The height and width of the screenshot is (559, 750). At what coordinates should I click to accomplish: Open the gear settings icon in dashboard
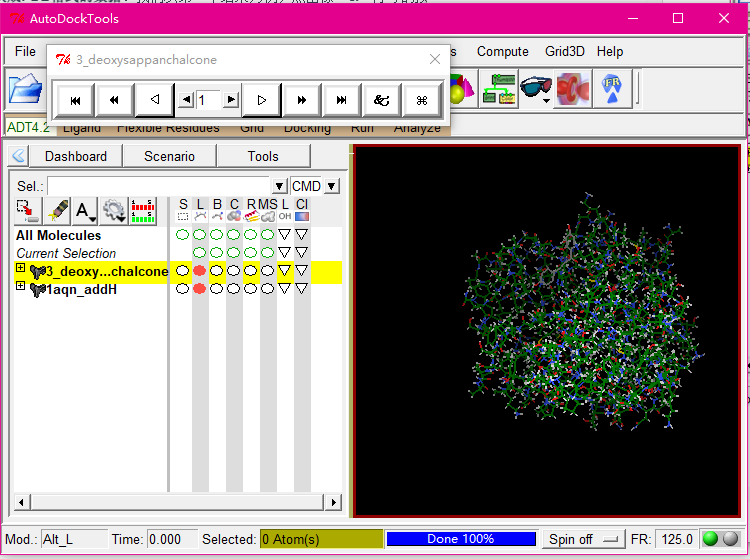click(x=114, y=211)
